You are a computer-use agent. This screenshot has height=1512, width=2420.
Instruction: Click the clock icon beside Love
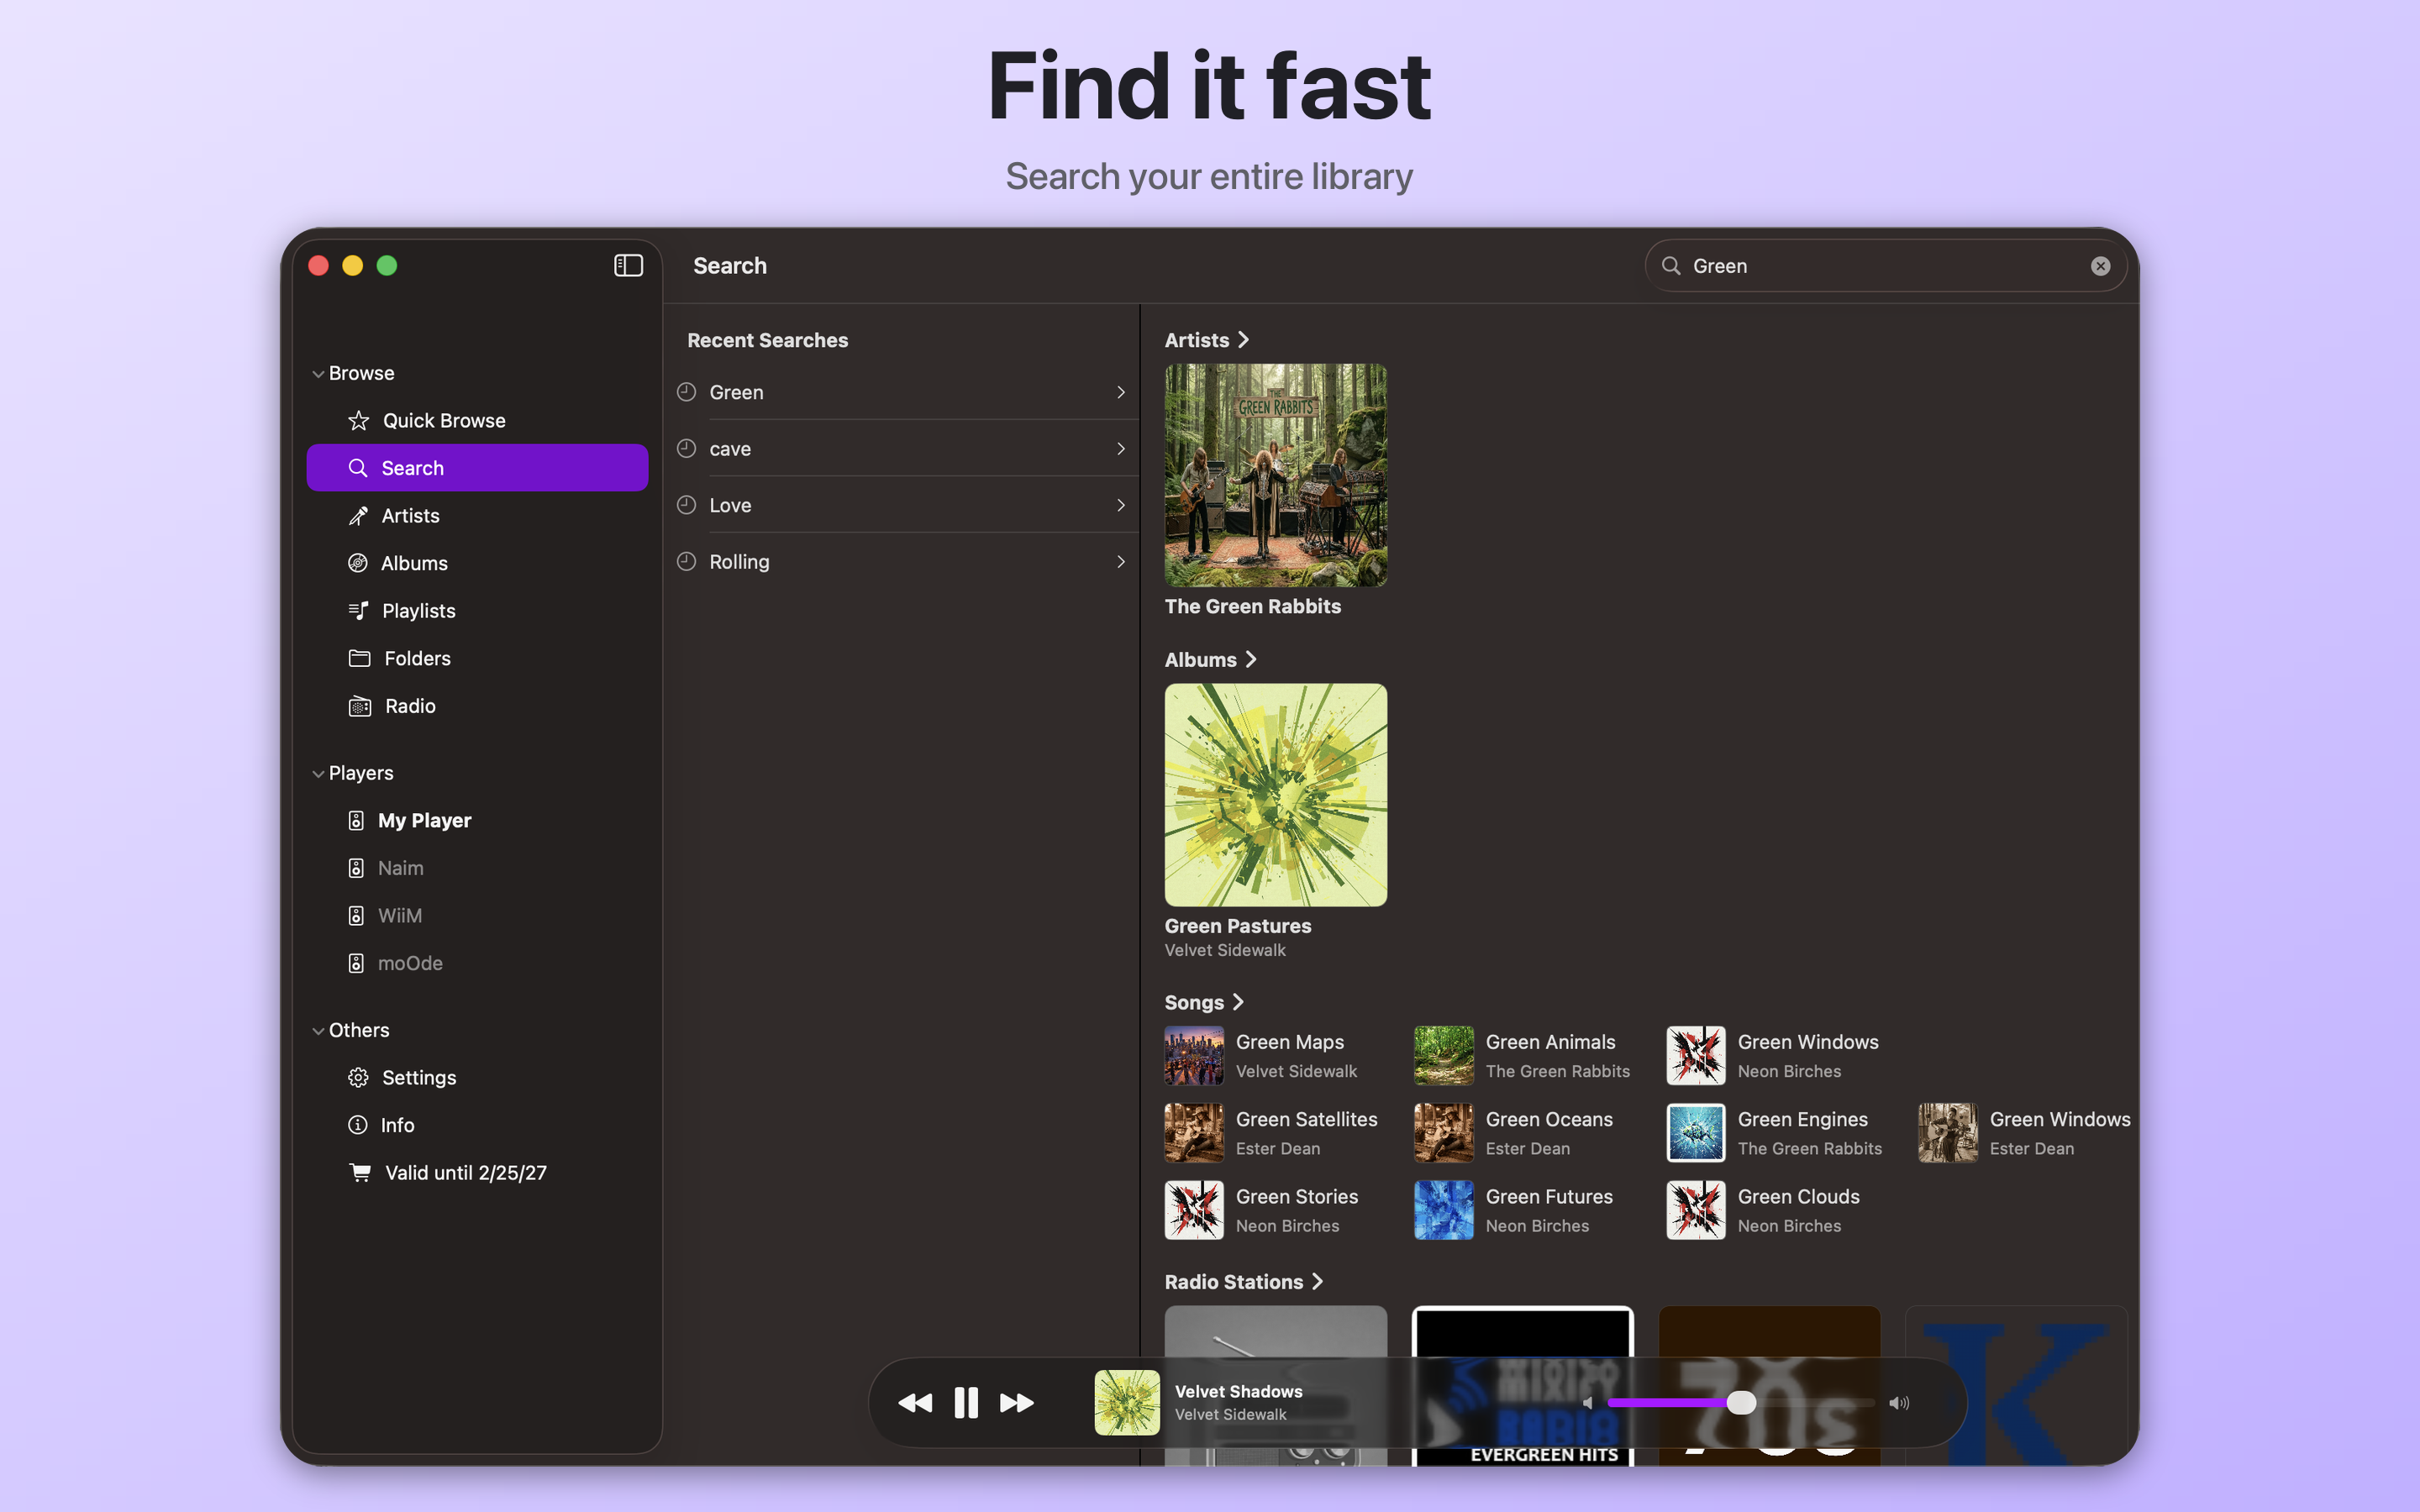pos(686,505)
